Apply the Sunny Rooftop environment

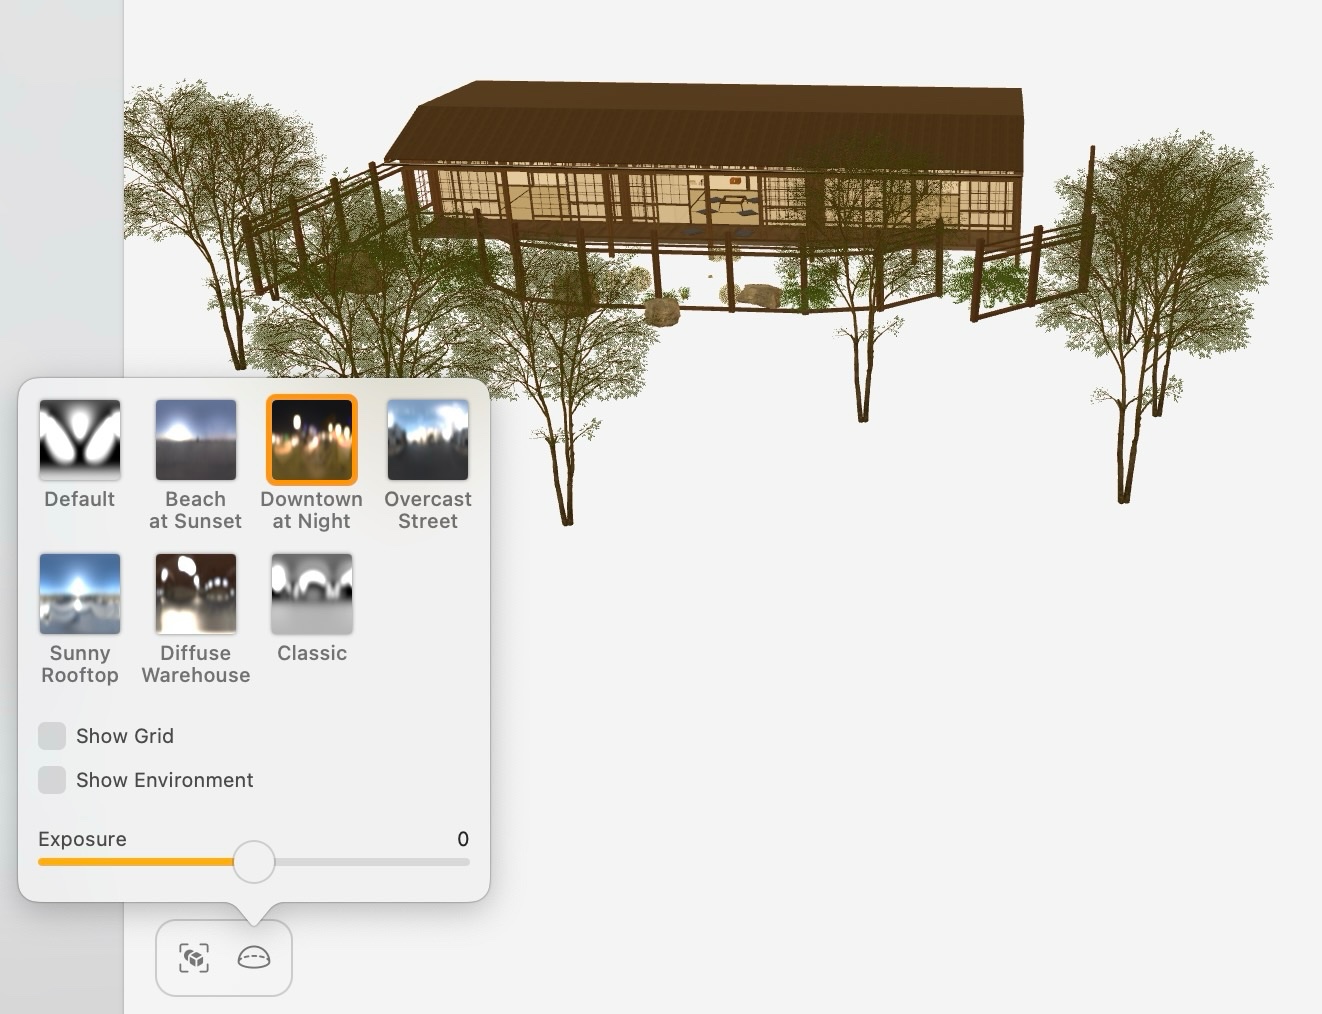80,594
